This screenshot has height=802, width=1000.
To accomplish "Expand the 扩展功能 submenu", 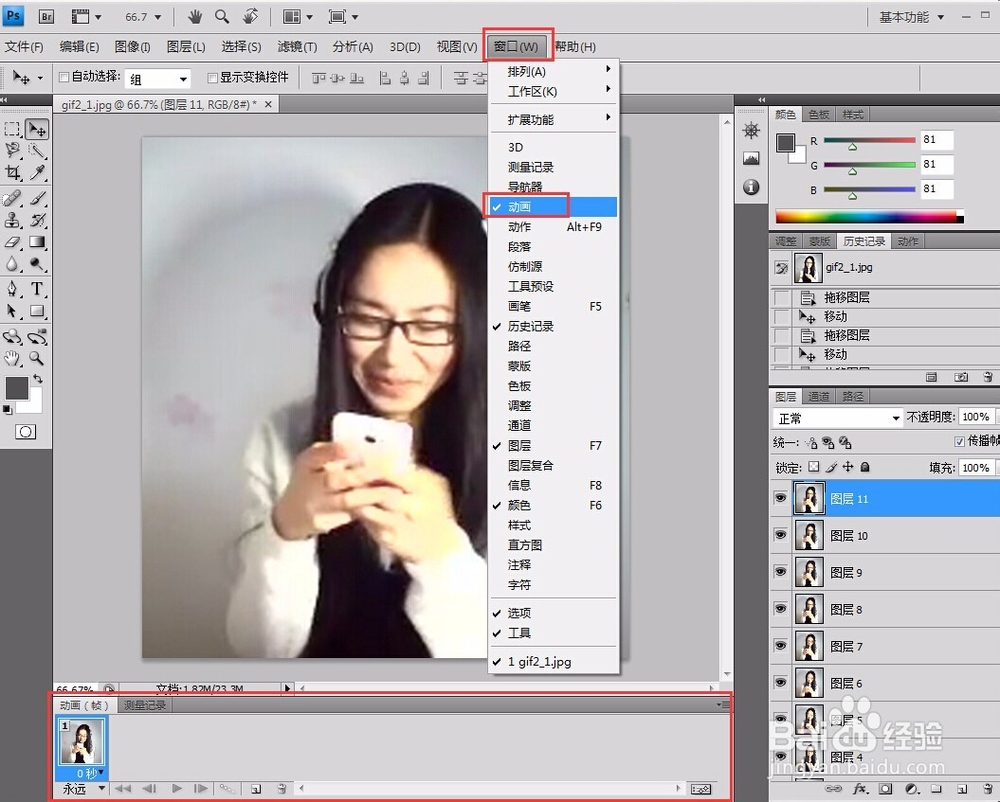I will click(554, 119).
